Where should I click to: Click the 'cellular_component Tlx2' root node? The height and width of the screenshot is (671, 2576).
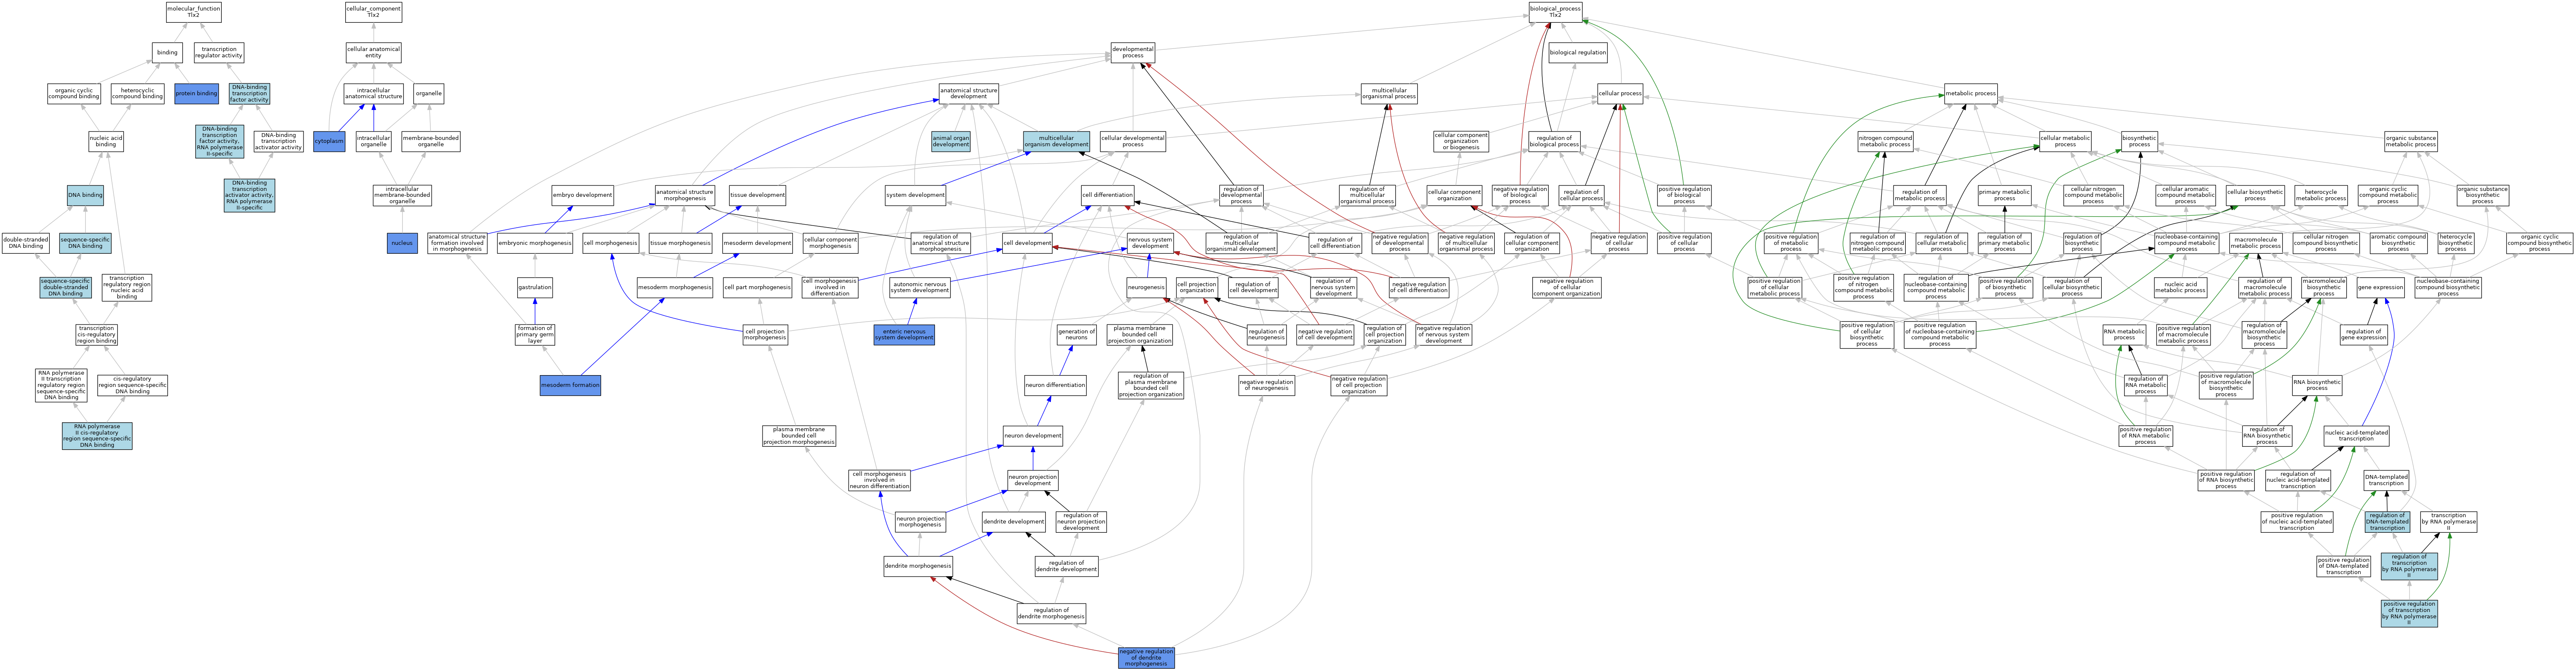point(373,12)
